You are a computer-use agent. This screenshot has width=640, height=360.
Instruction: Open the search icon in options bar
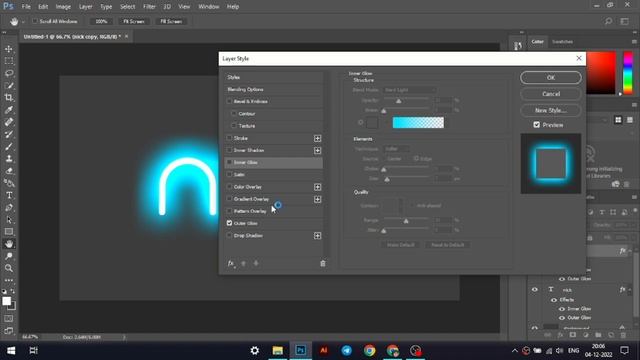(x=609, y=21)
